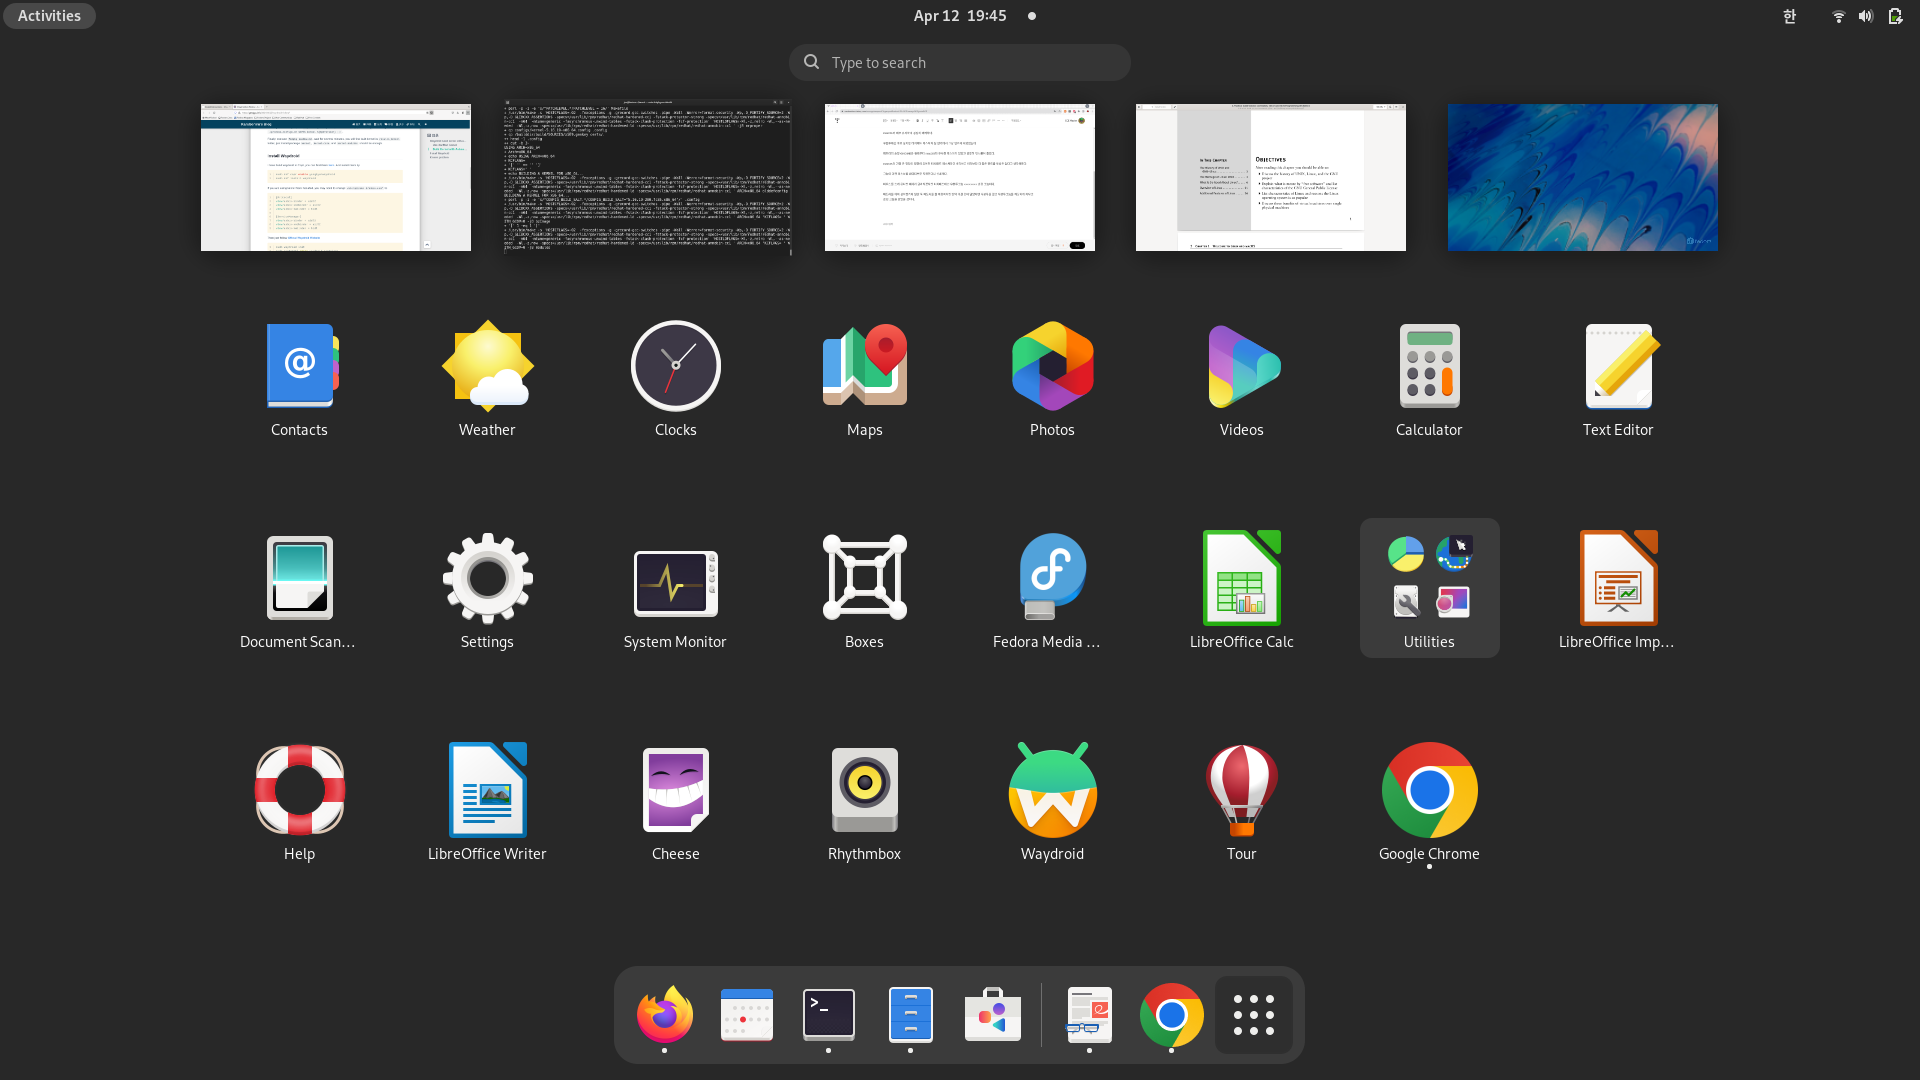Open the Settings gear app
The height and width of the screenshot is (1080, 1920).
(x=487, y=590)
